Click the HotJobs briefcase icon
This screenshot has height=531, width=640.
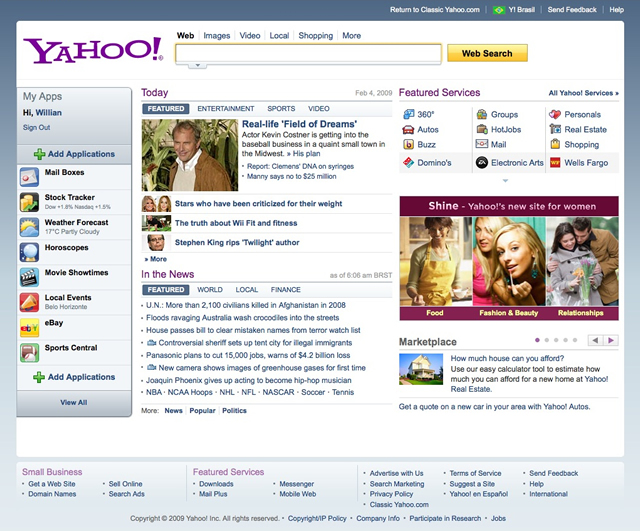(x=482, y=129)
